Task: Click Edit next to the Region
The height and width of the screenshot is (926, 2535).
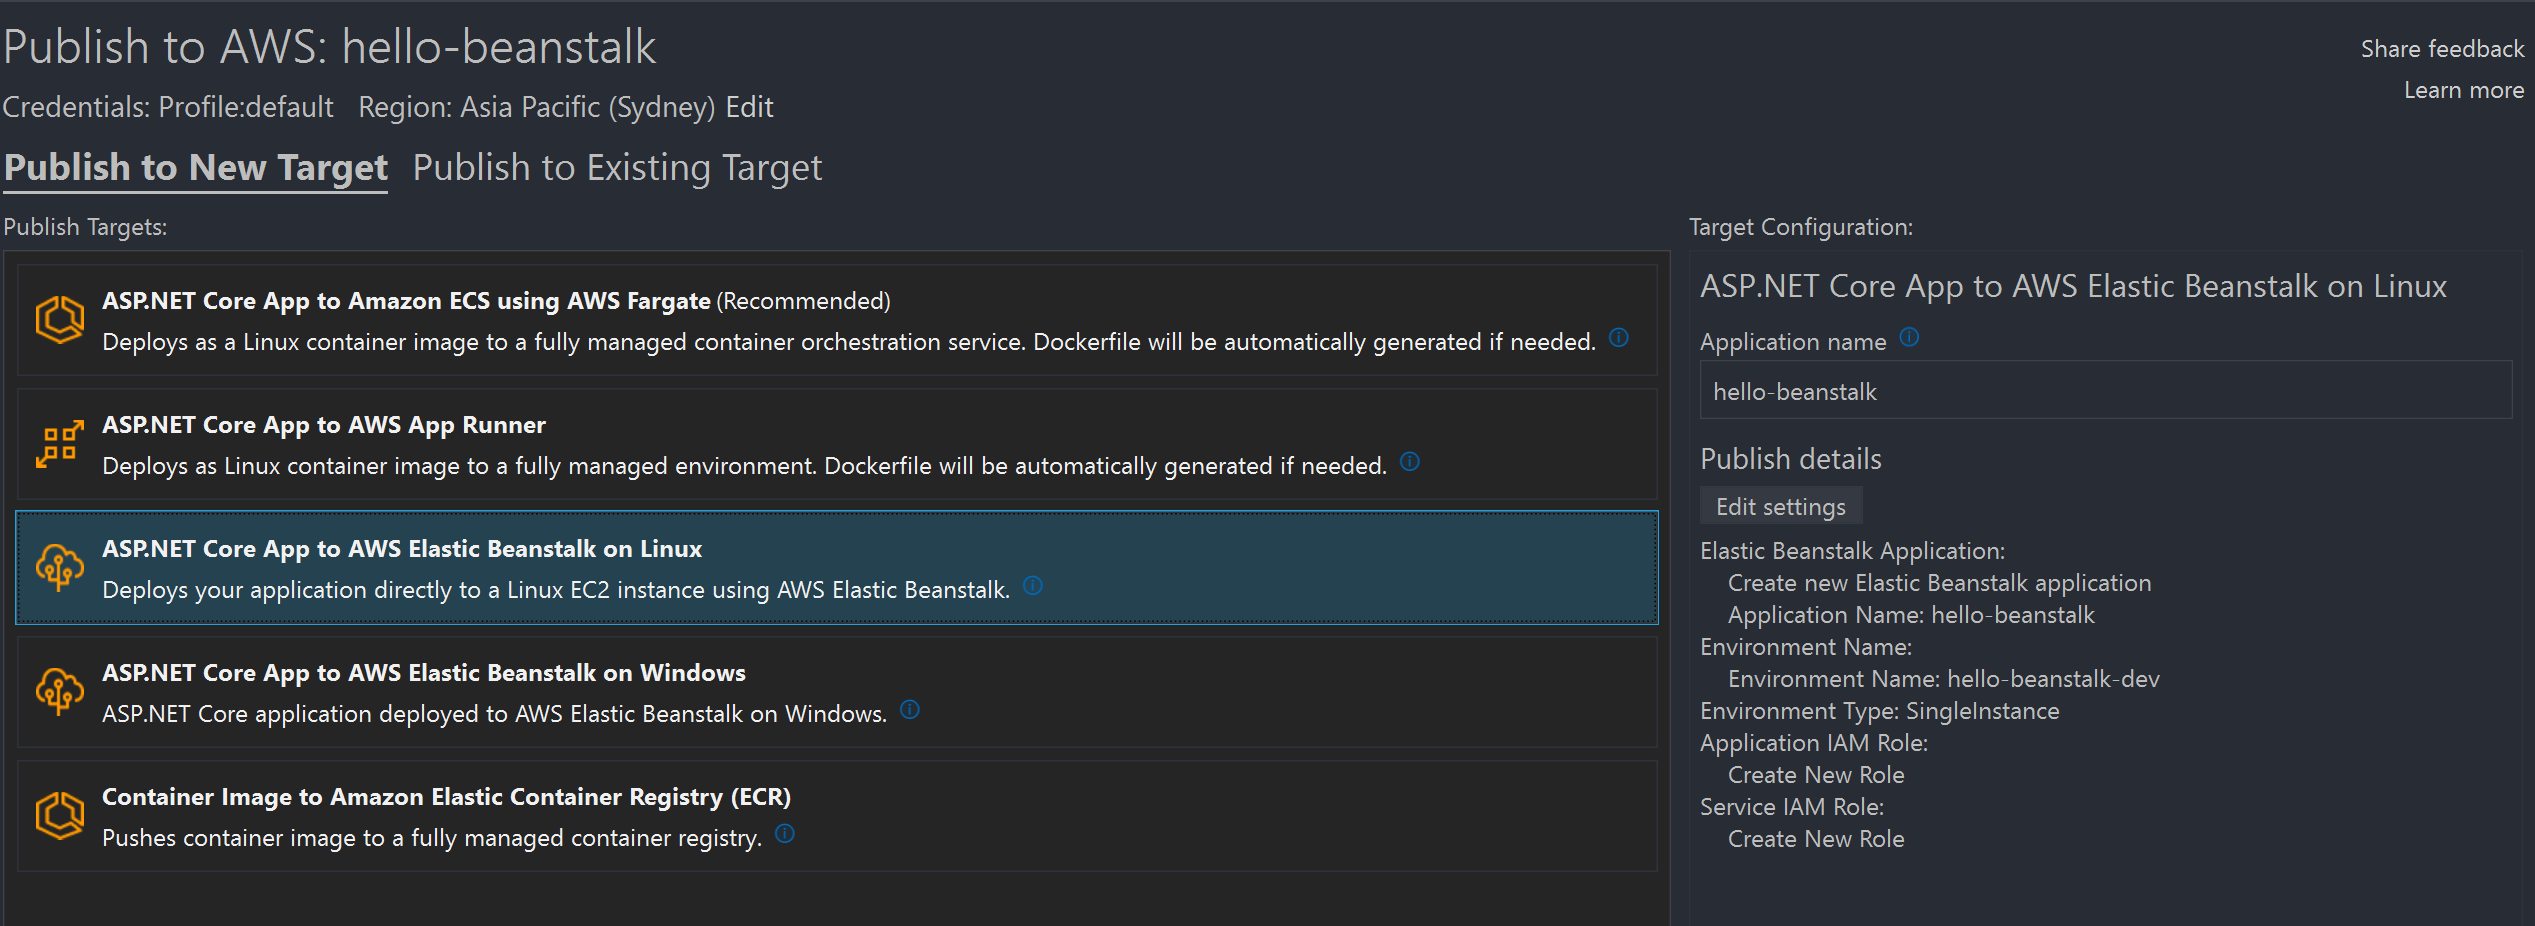Action: pyautogui.click(x=749, y=107)
